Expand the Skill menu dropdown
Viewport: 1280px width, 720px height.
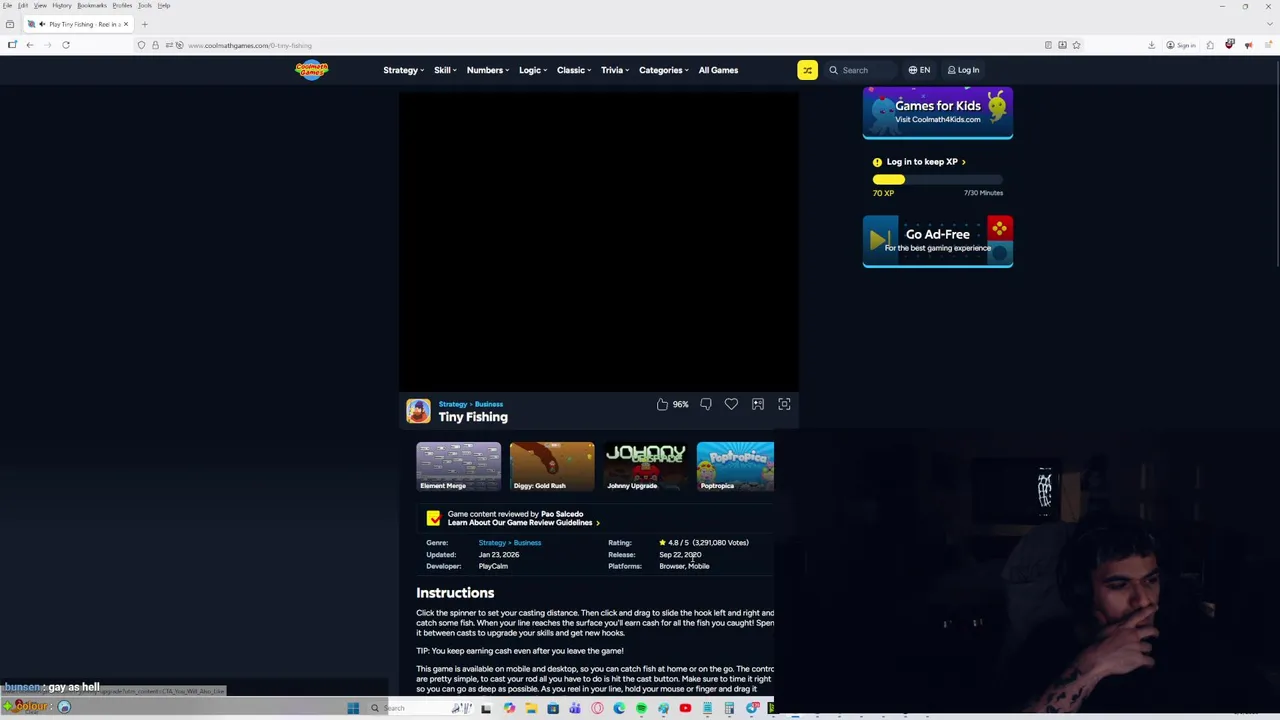tap(445, 70)
